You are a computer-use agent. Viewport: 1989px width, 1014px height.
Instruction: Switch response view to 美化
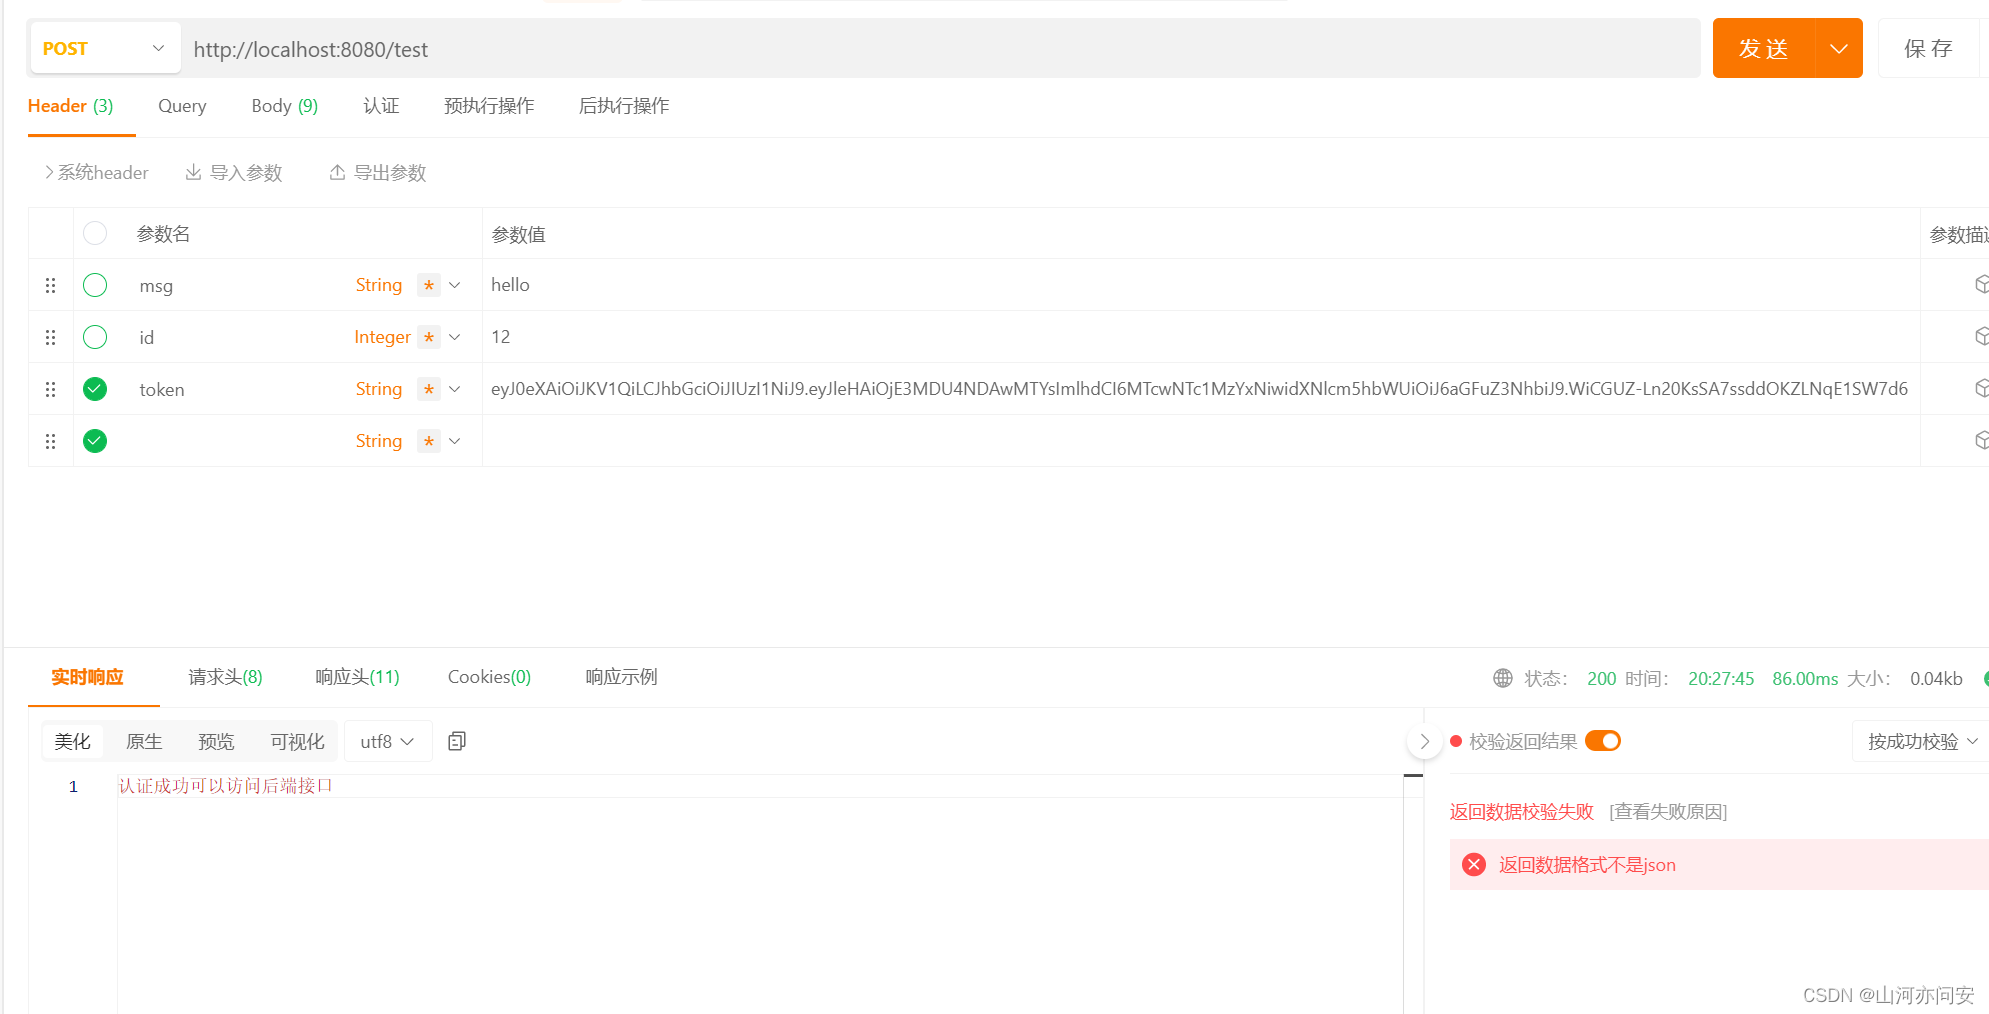click(x=72, y=741)
